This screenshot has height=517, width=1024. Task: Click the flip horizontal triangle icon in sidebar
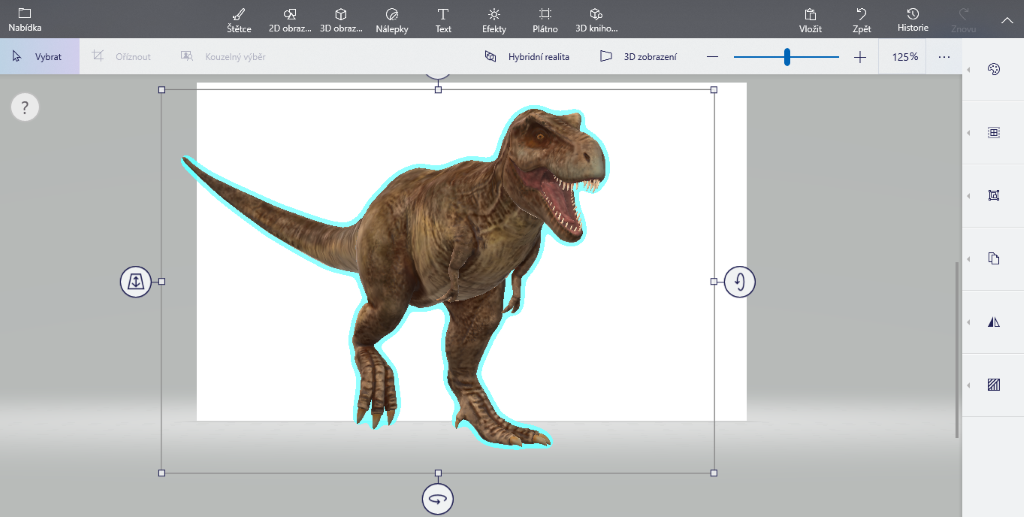993,322
